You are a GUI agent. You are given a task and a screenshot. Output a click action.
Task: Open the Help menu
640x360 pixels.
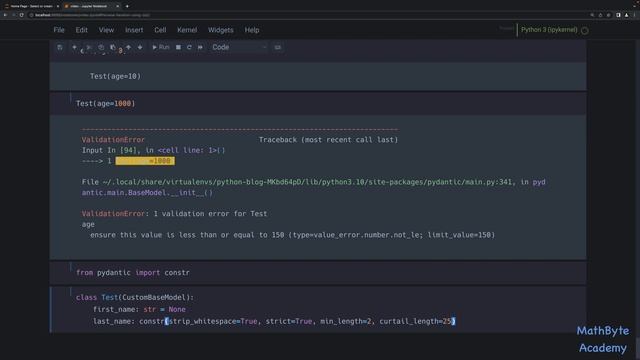(x=252, y=30)
